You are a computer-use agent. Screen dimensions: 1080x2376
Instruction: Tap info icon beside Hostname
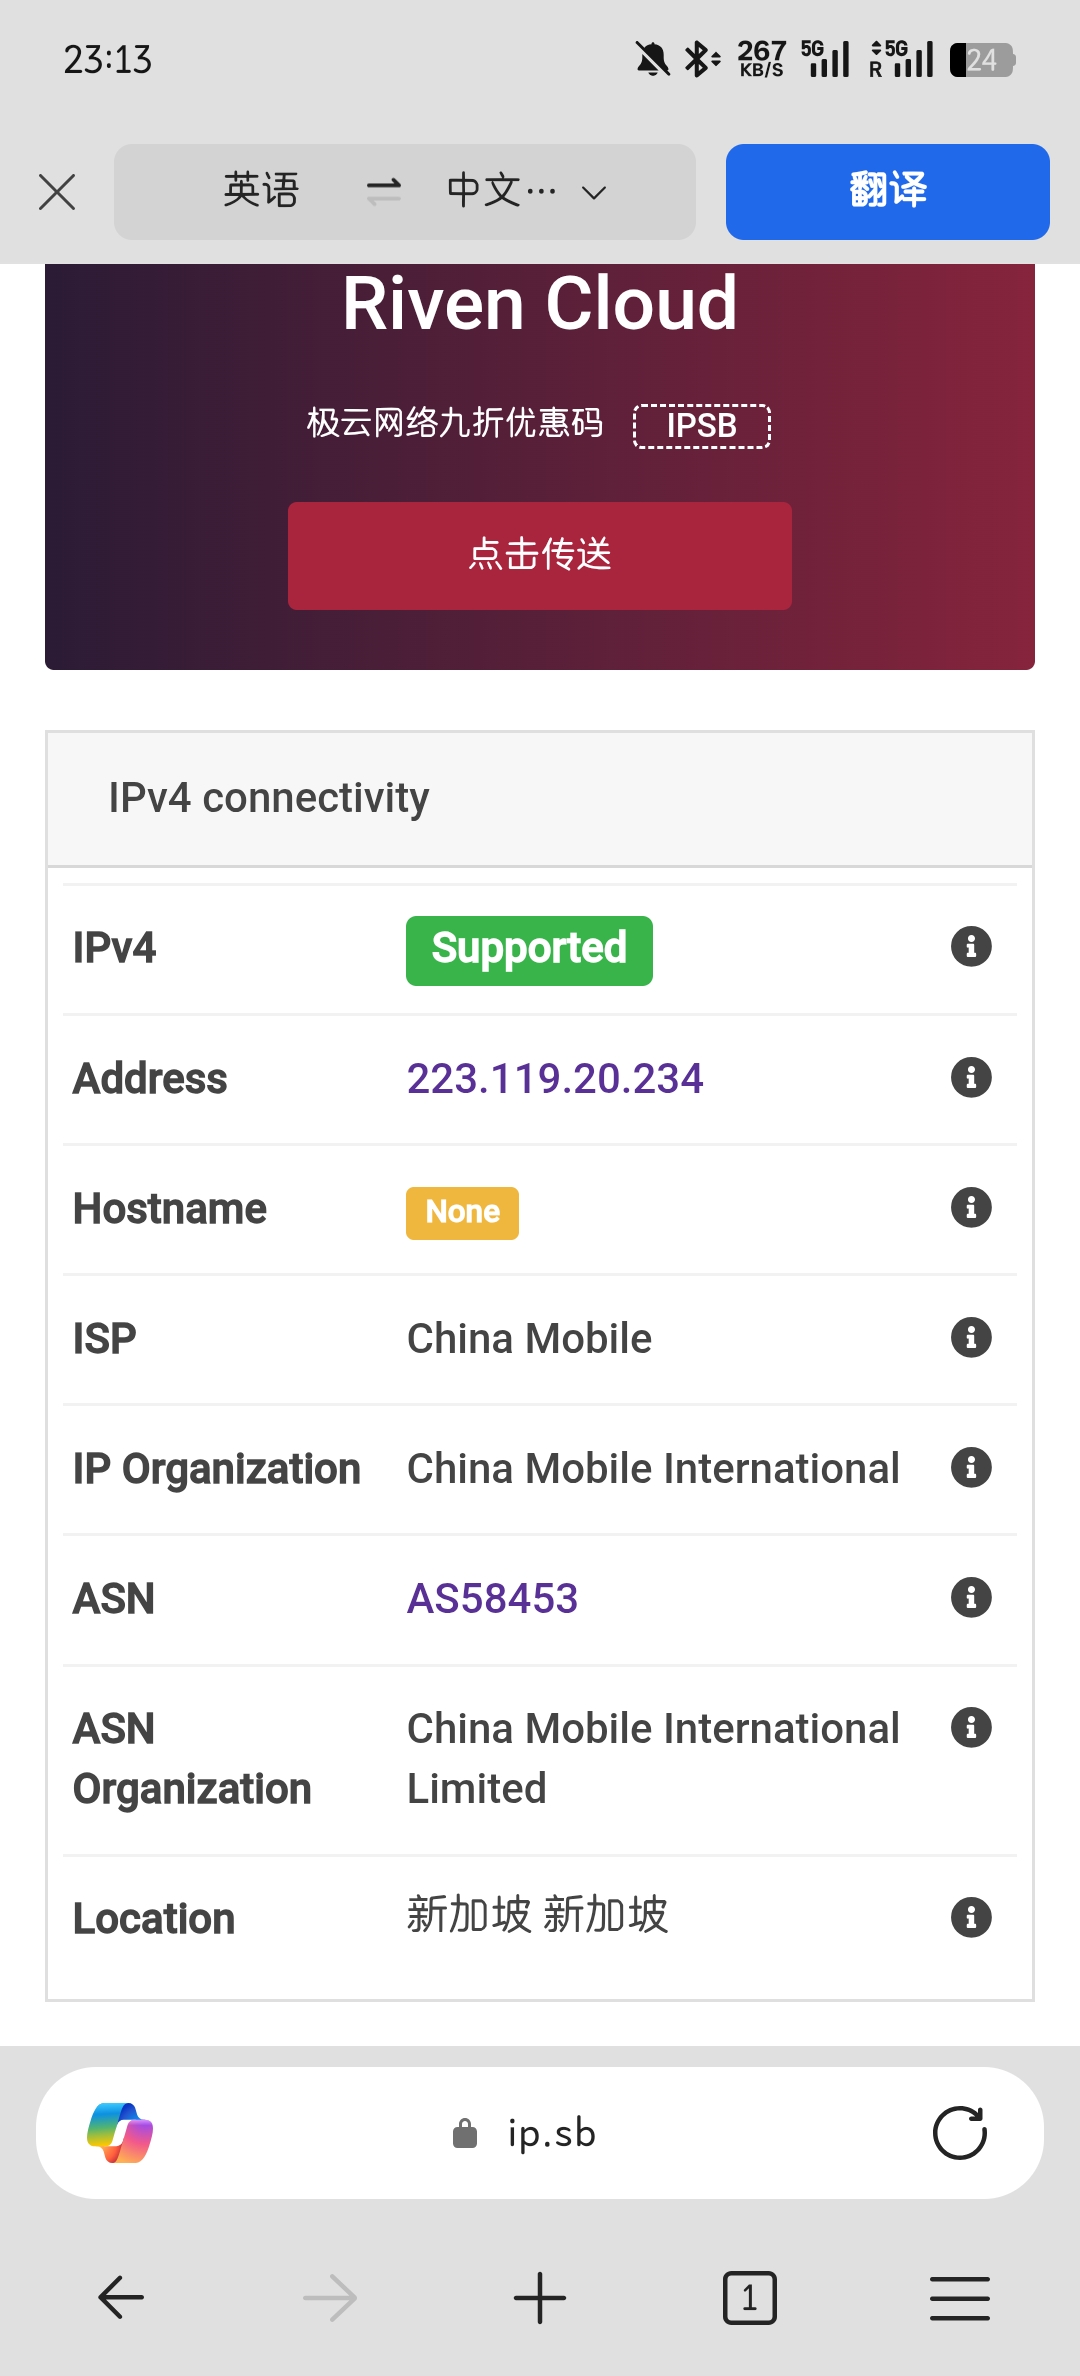point(970,1207)
